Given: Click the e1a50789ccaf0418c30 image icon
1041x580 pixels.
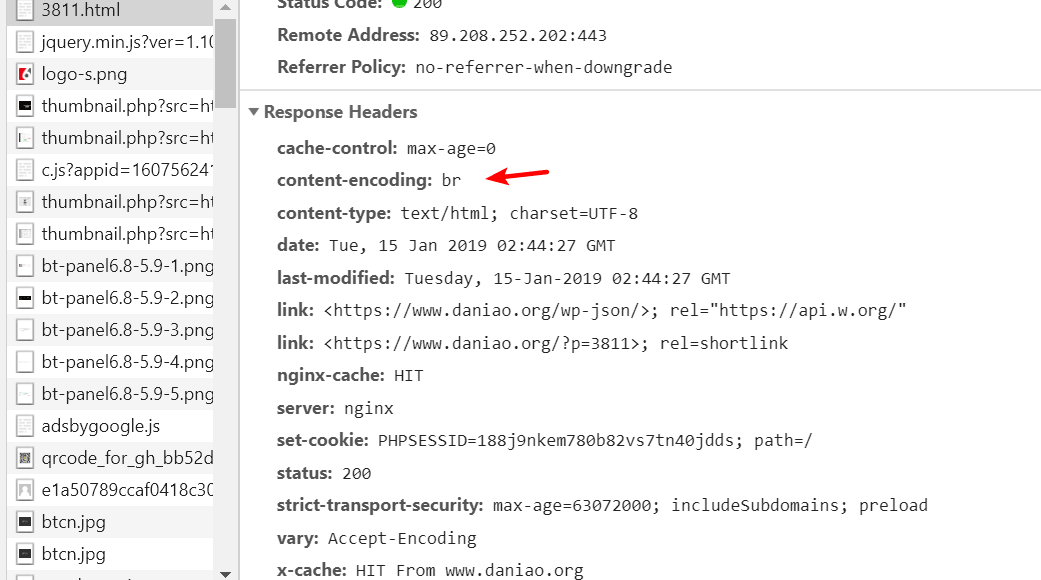Looking at the screenshot, I should 25,490.
